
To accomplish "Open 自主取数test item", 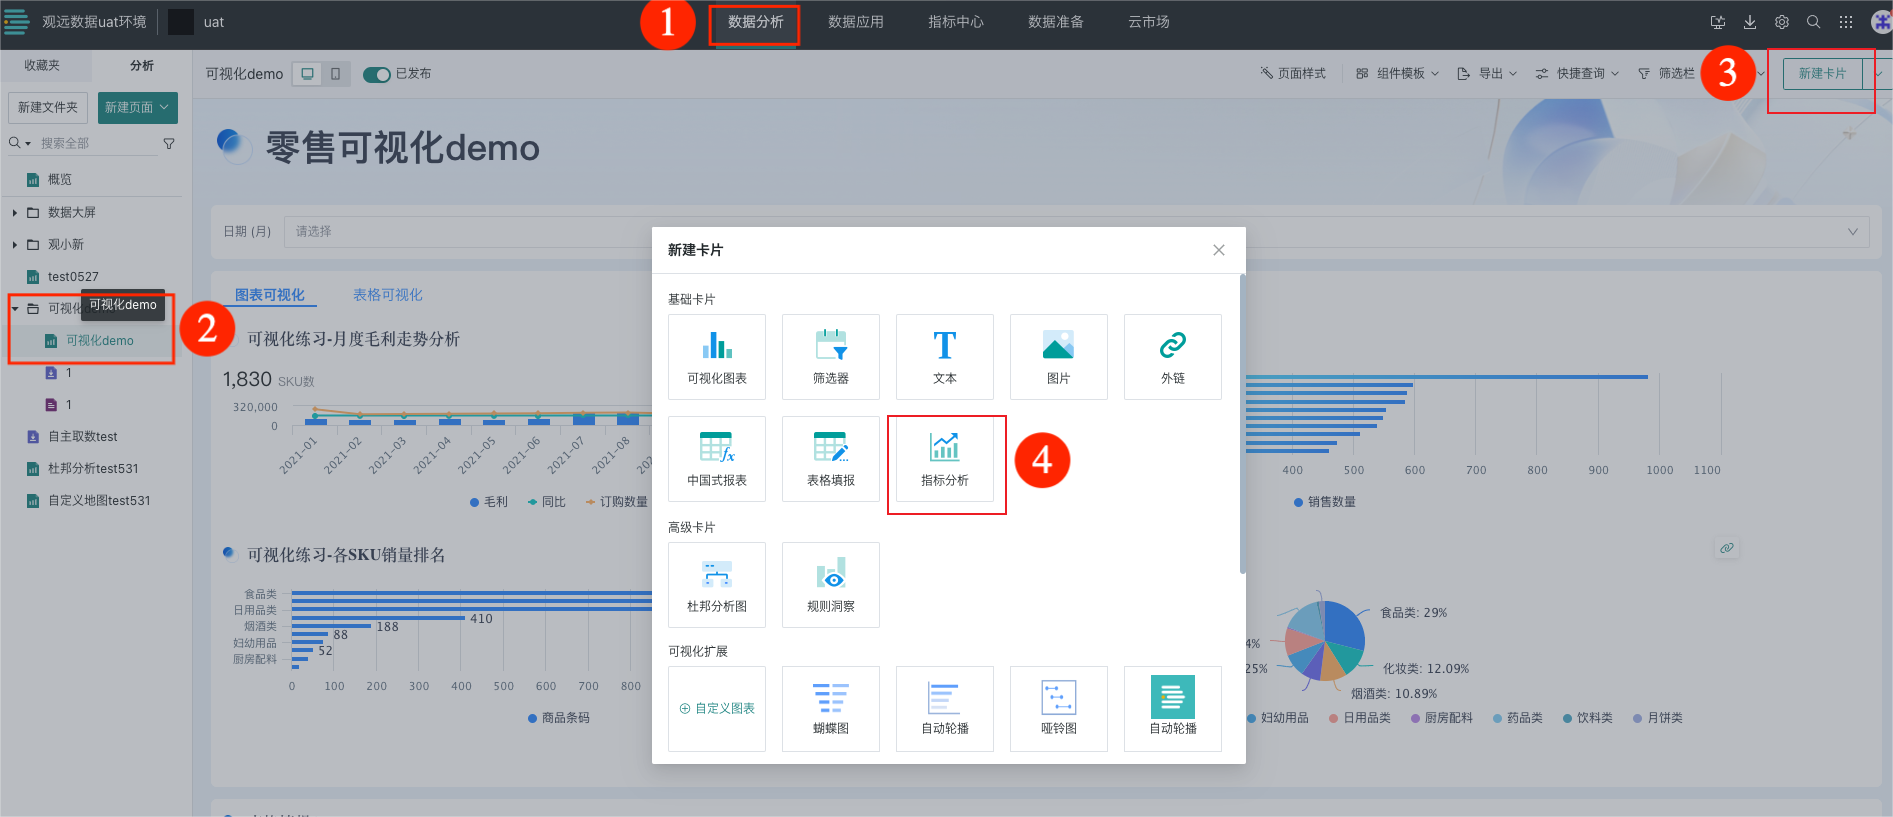I will 83,437.
